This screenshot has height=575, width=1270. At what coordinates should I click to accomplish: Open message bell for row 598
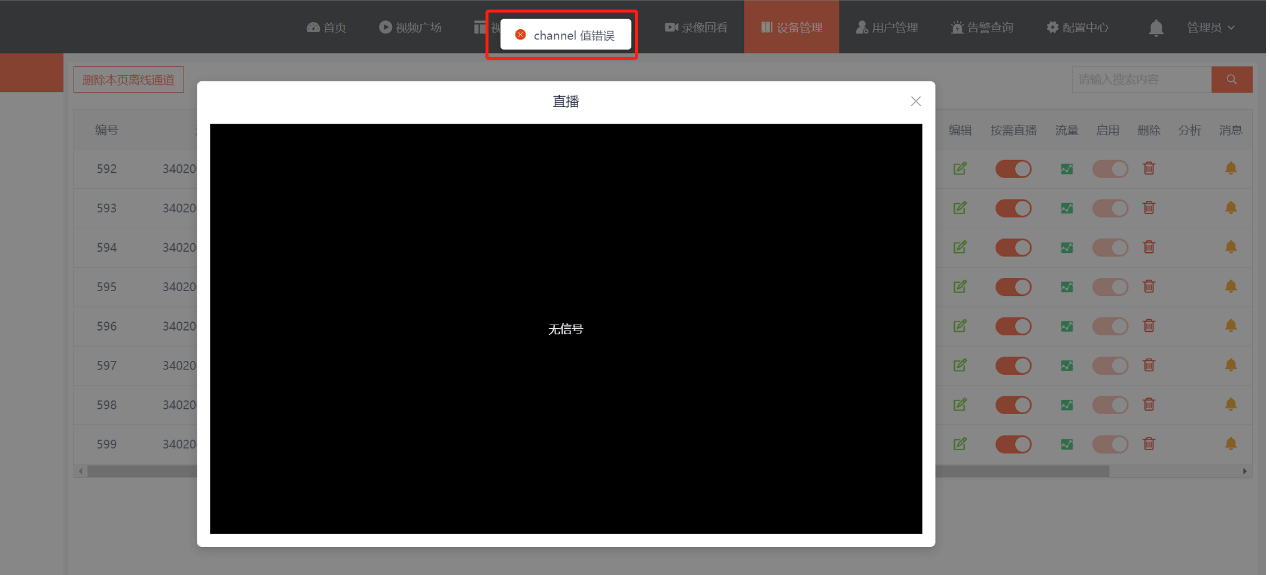coord(1231,404)
